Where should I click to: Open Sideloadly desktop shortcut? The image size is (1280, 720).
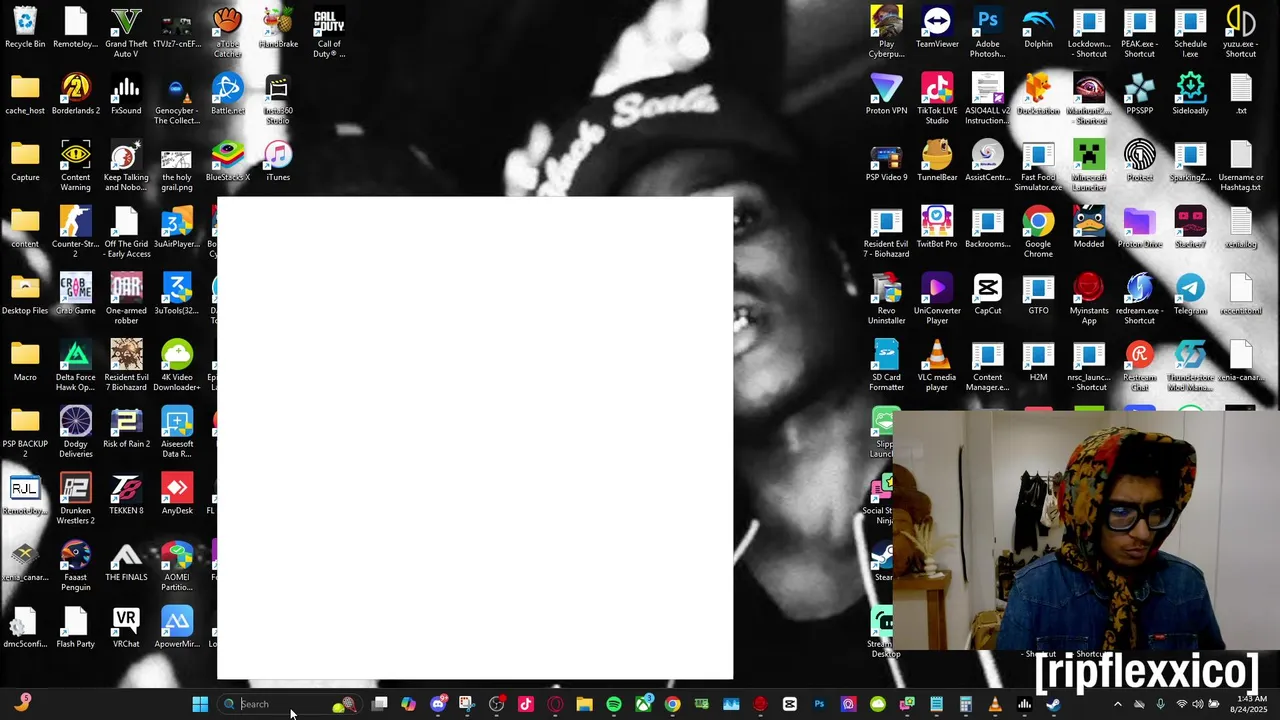pyautogui.click(x=1190, y=95)
